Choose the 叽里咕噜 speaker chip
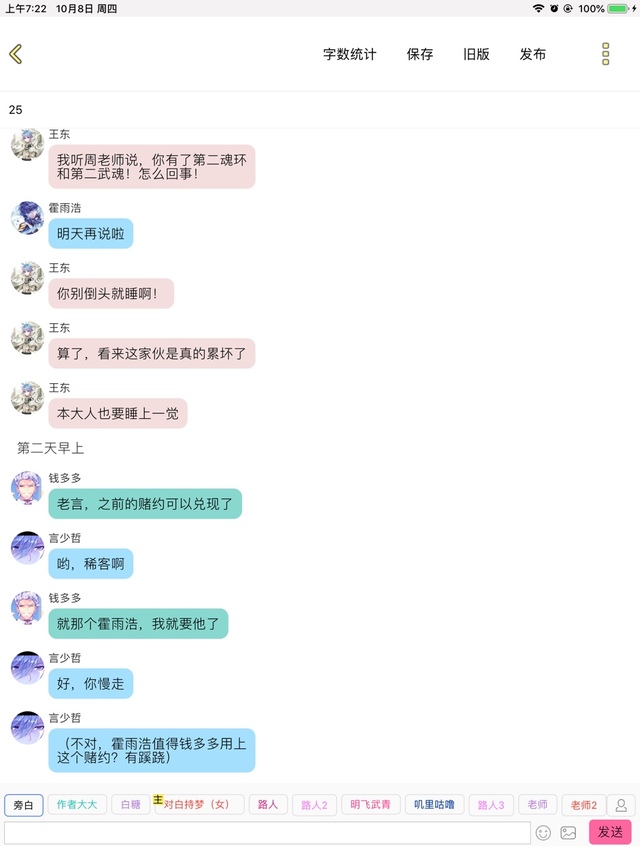The image size is (640, 853). point(434,805)
